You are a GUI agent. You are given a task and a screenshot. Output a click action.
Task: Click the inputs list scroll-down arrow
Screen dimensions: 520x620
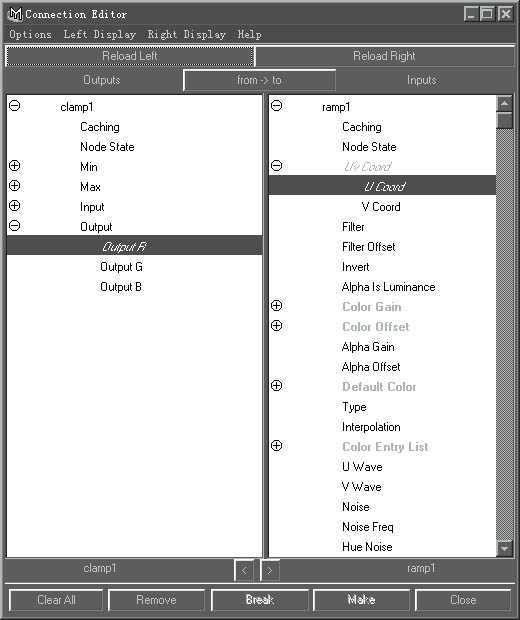coord(505,548)
